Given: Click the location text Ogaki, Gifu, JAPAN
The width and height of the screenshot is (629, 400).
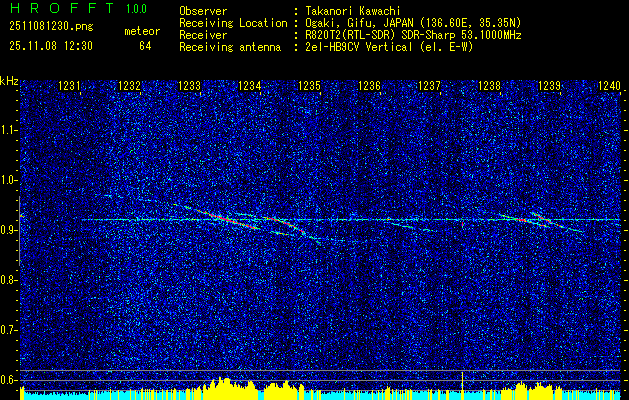Looking at the screenshot, I should tap(360, 23).
